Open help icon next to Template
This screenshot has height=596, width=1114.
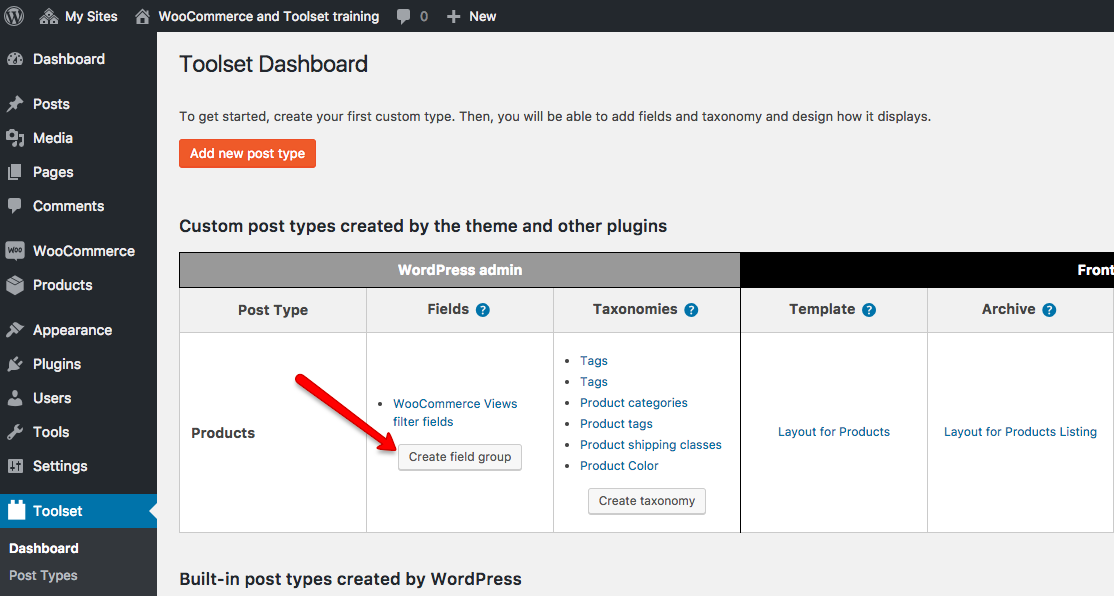tap(869, 310)
